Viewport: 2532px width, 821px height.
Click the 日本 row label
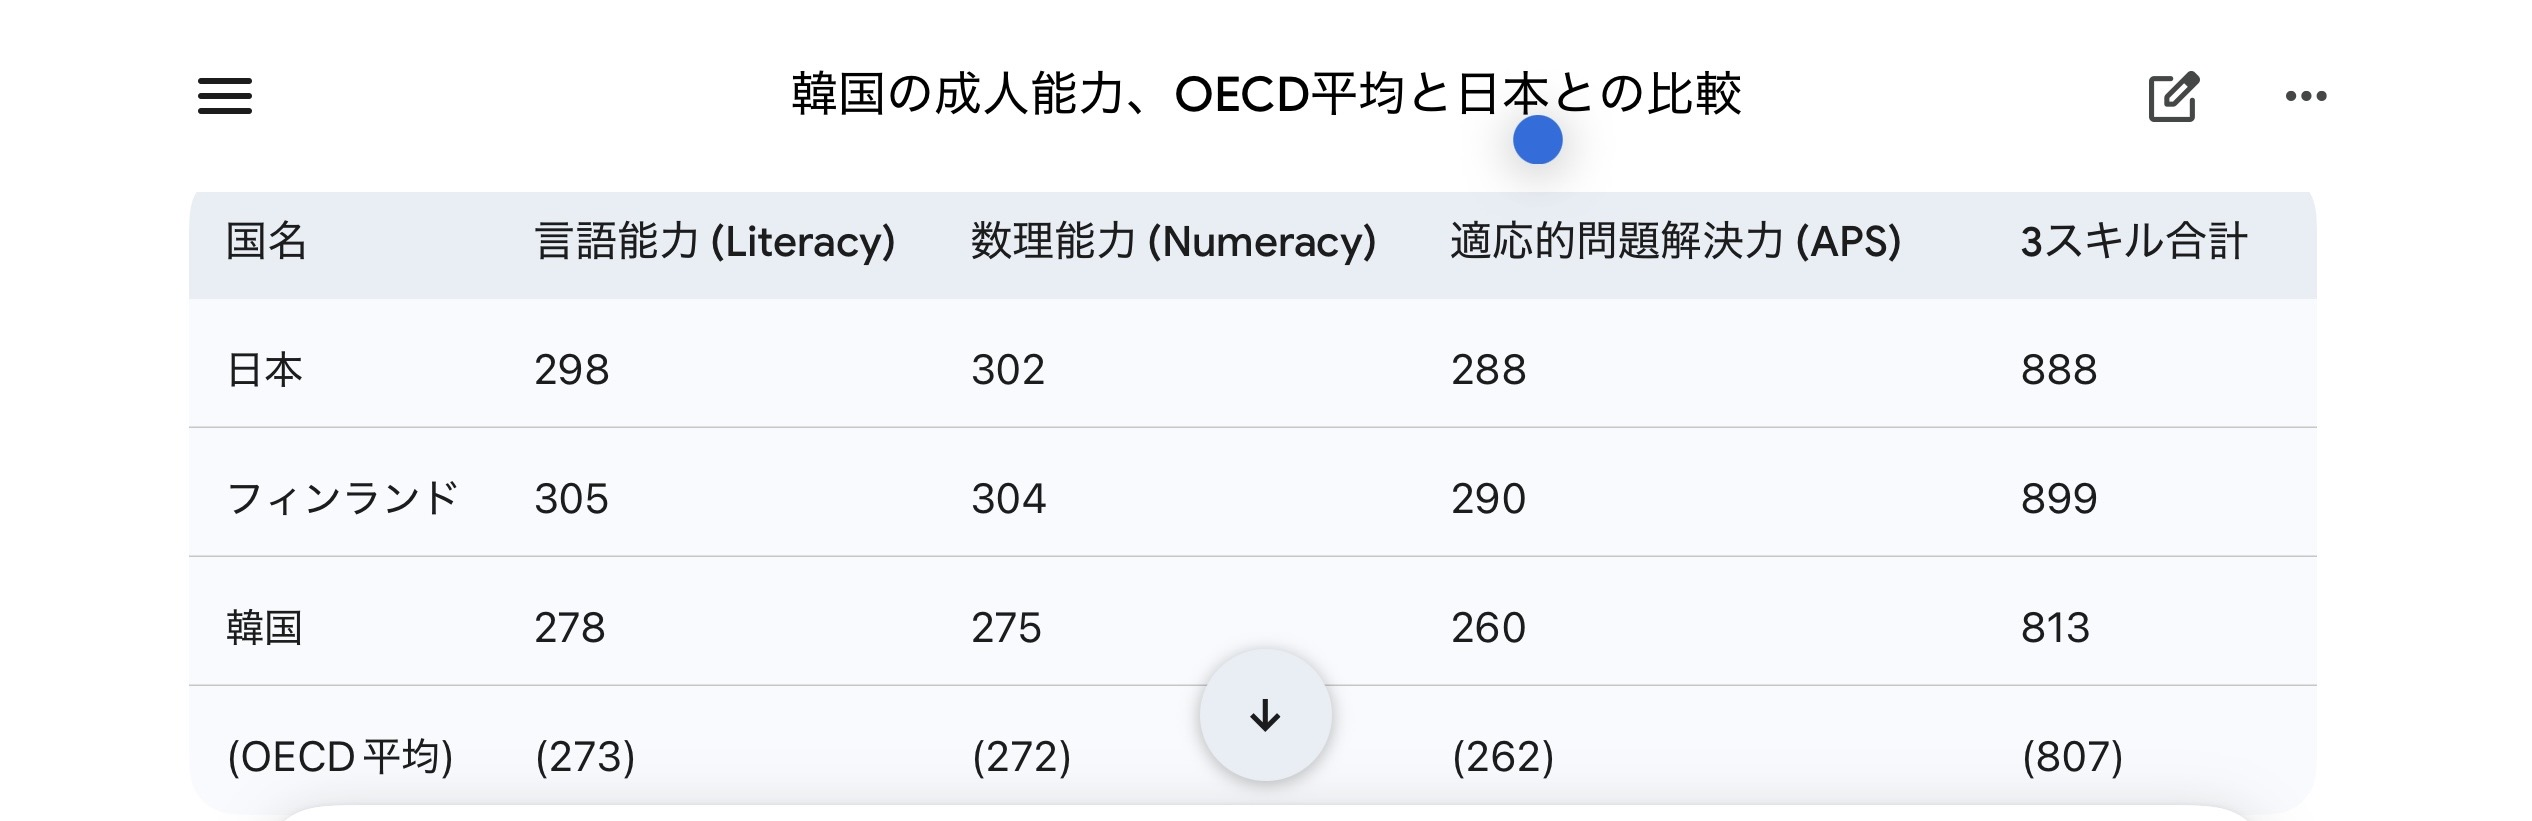265,370
